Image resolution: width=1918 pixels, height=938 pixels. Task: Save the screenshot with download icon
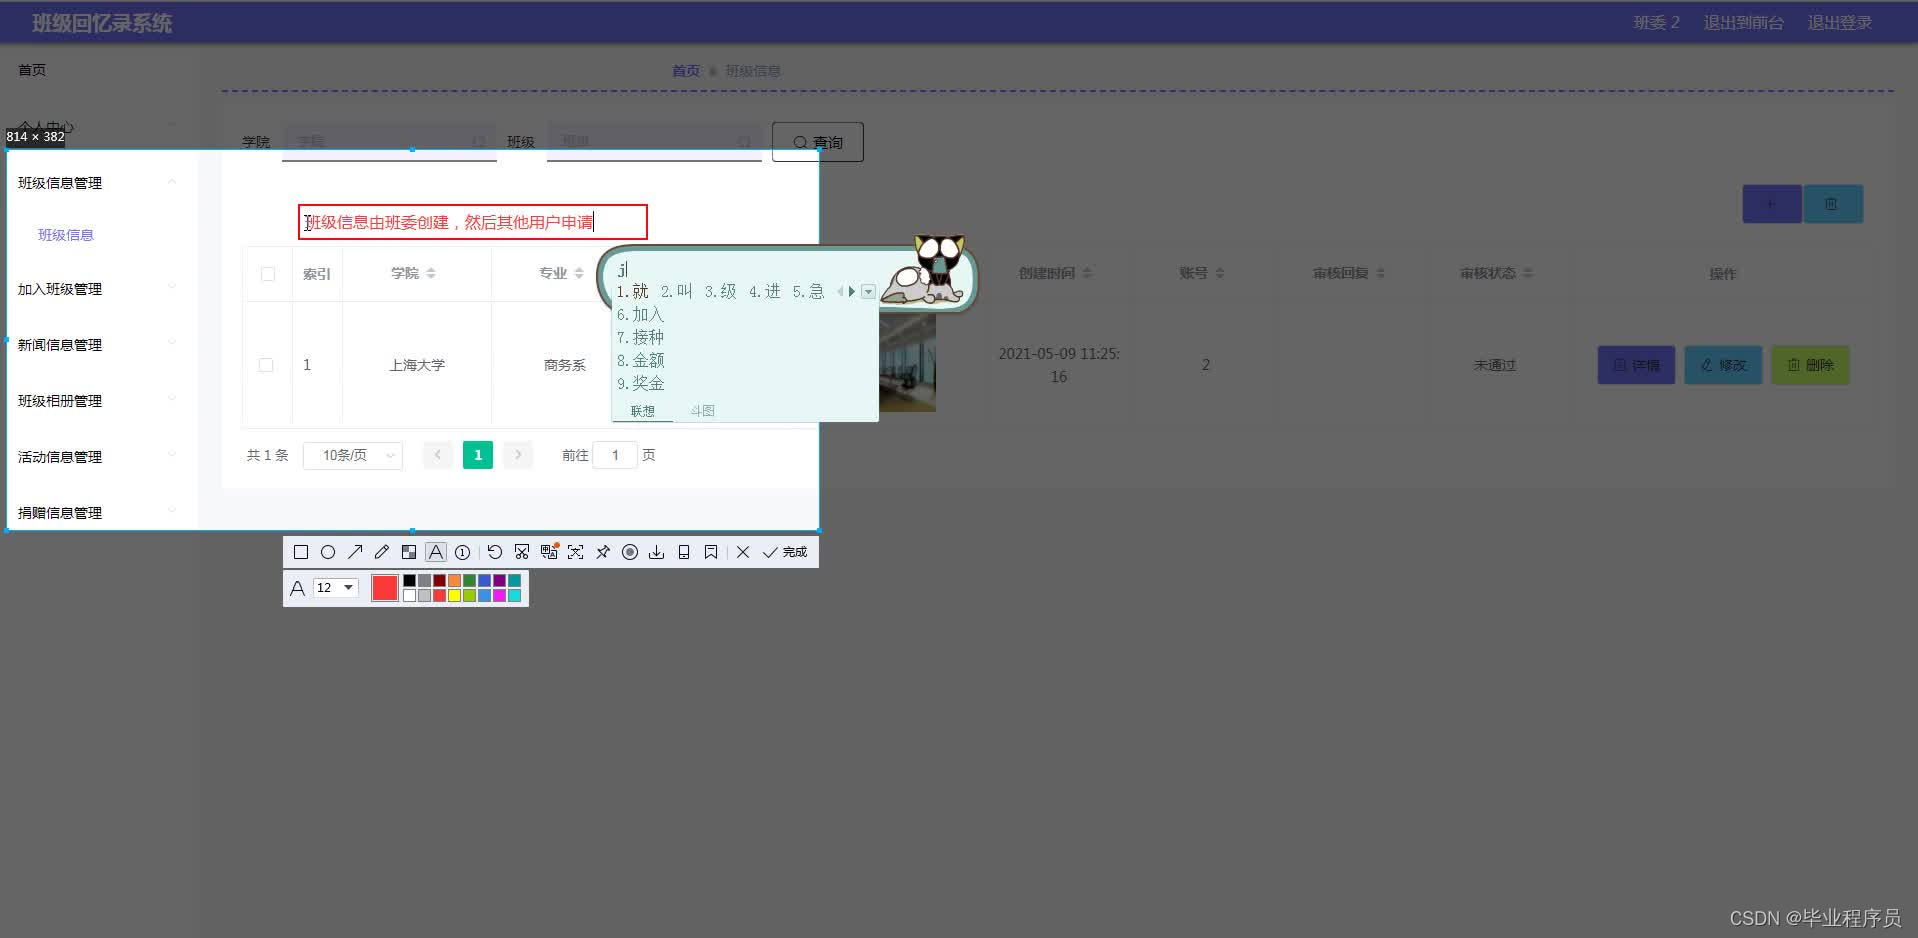tap(657, 552)
